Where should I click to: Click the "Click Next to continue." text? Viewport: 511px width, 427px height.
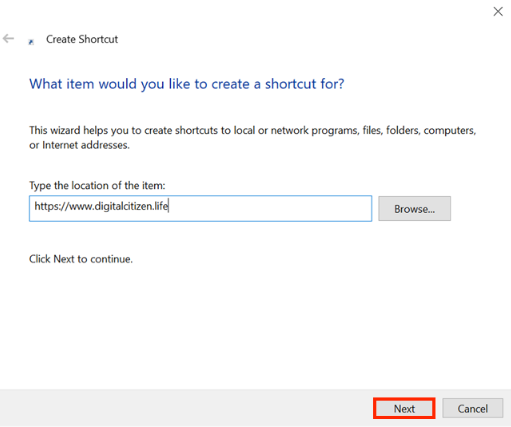[x=81, y=259]
